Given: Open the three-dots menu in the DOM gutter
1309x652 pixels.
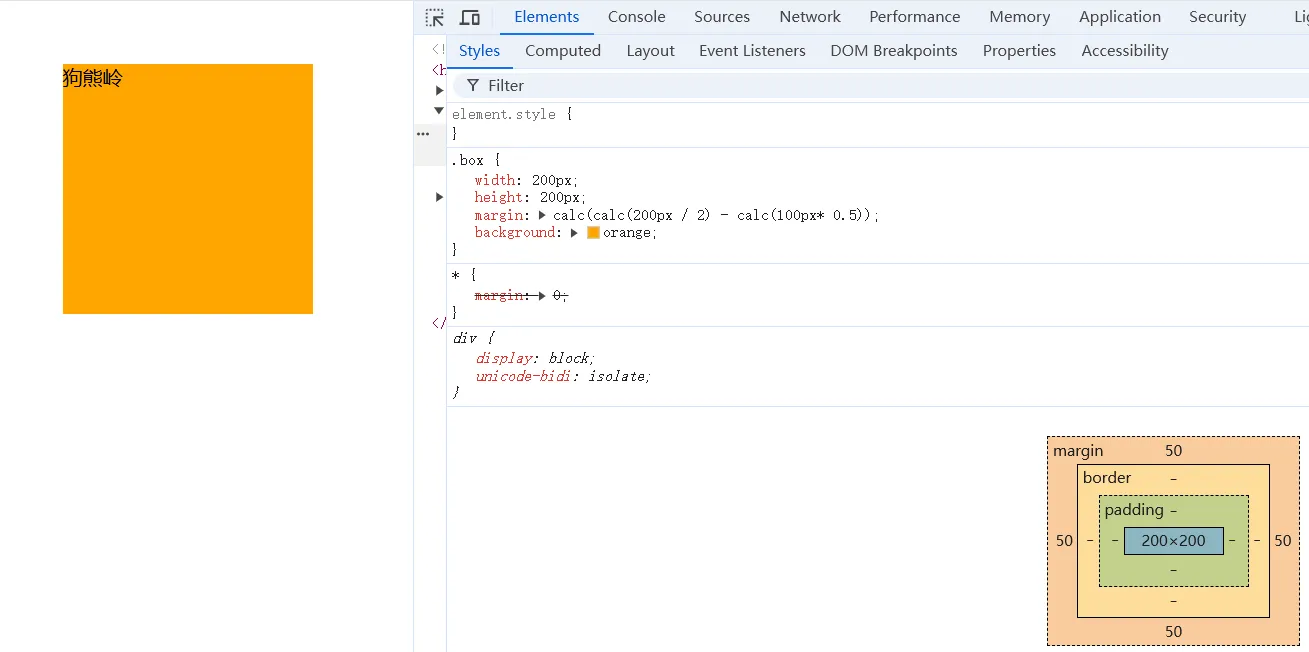Looking at the screenshot, I should 423,133.
